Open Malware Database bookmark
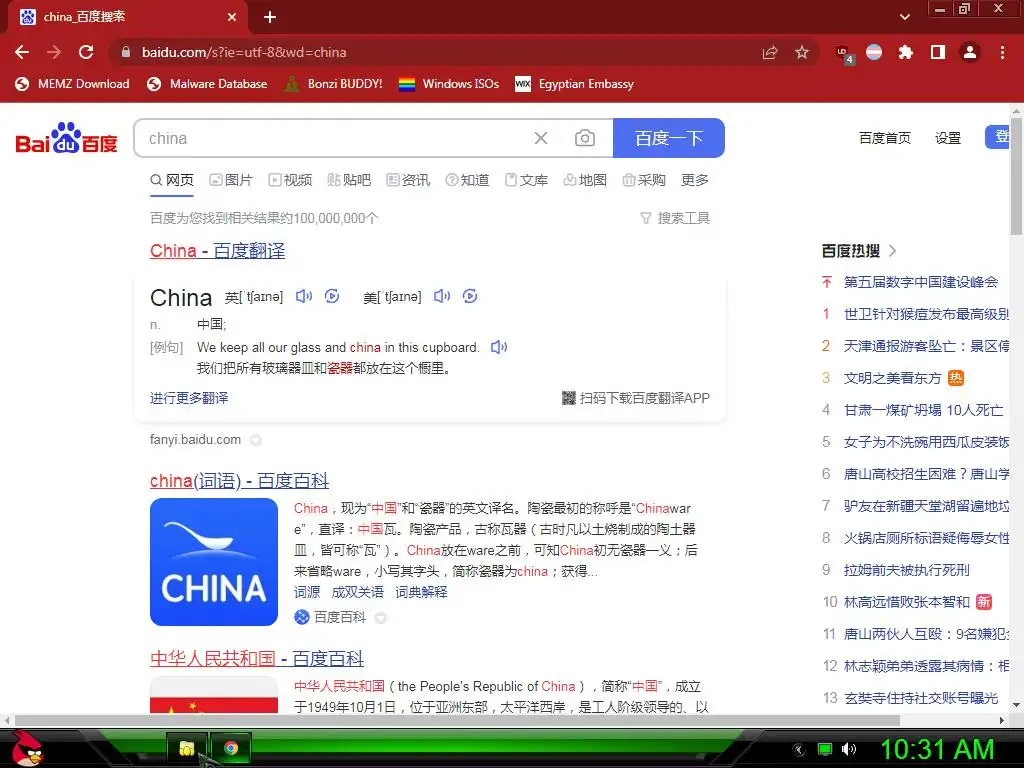 (x=207, y=84)
